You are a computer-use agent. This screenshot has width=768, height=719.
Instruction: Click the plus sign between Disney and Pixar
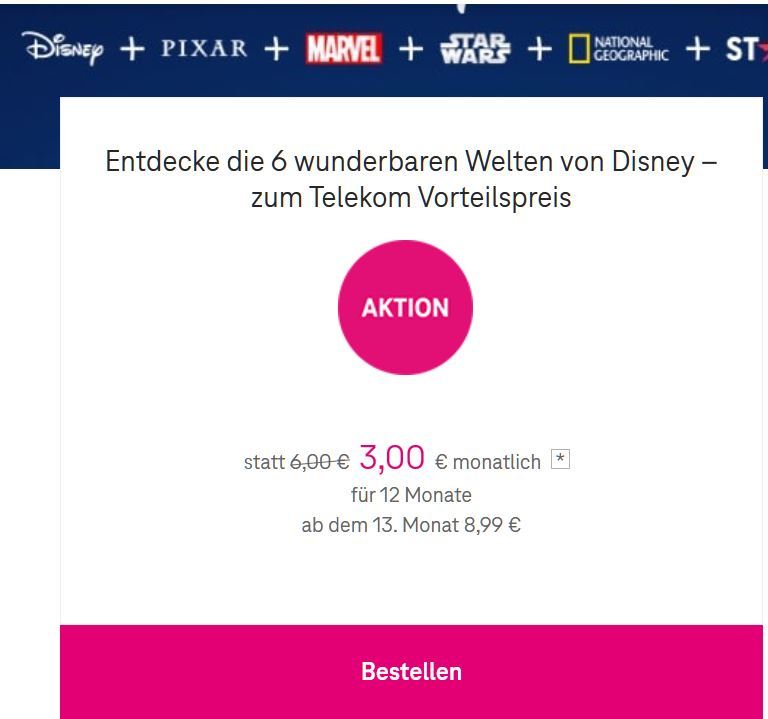click(132, 49)
